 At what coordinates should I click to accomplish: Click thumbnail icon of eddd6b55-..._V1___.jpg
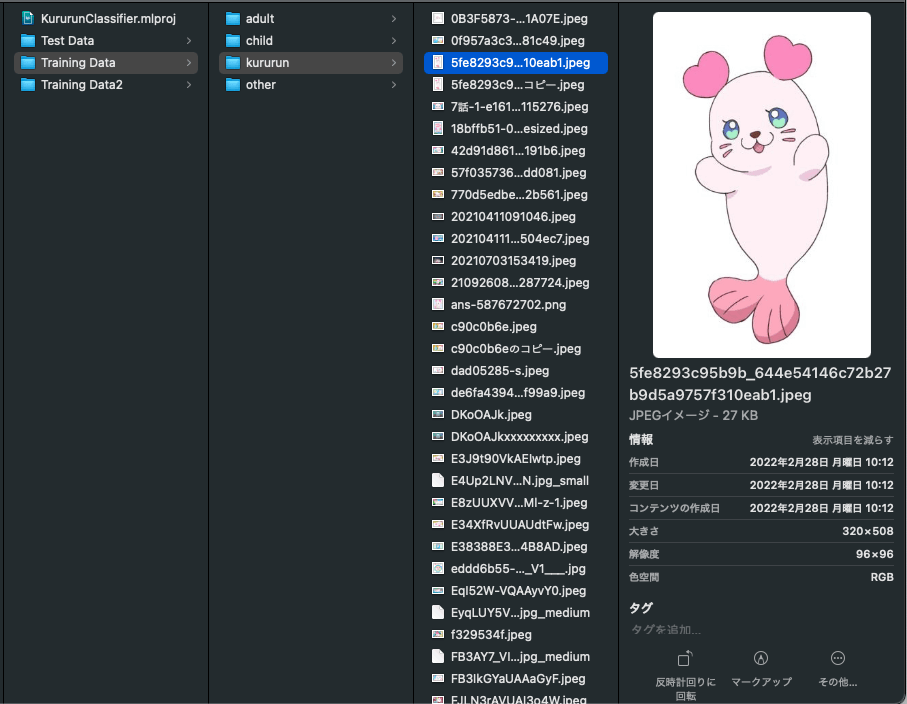click(x=438, y=568)
